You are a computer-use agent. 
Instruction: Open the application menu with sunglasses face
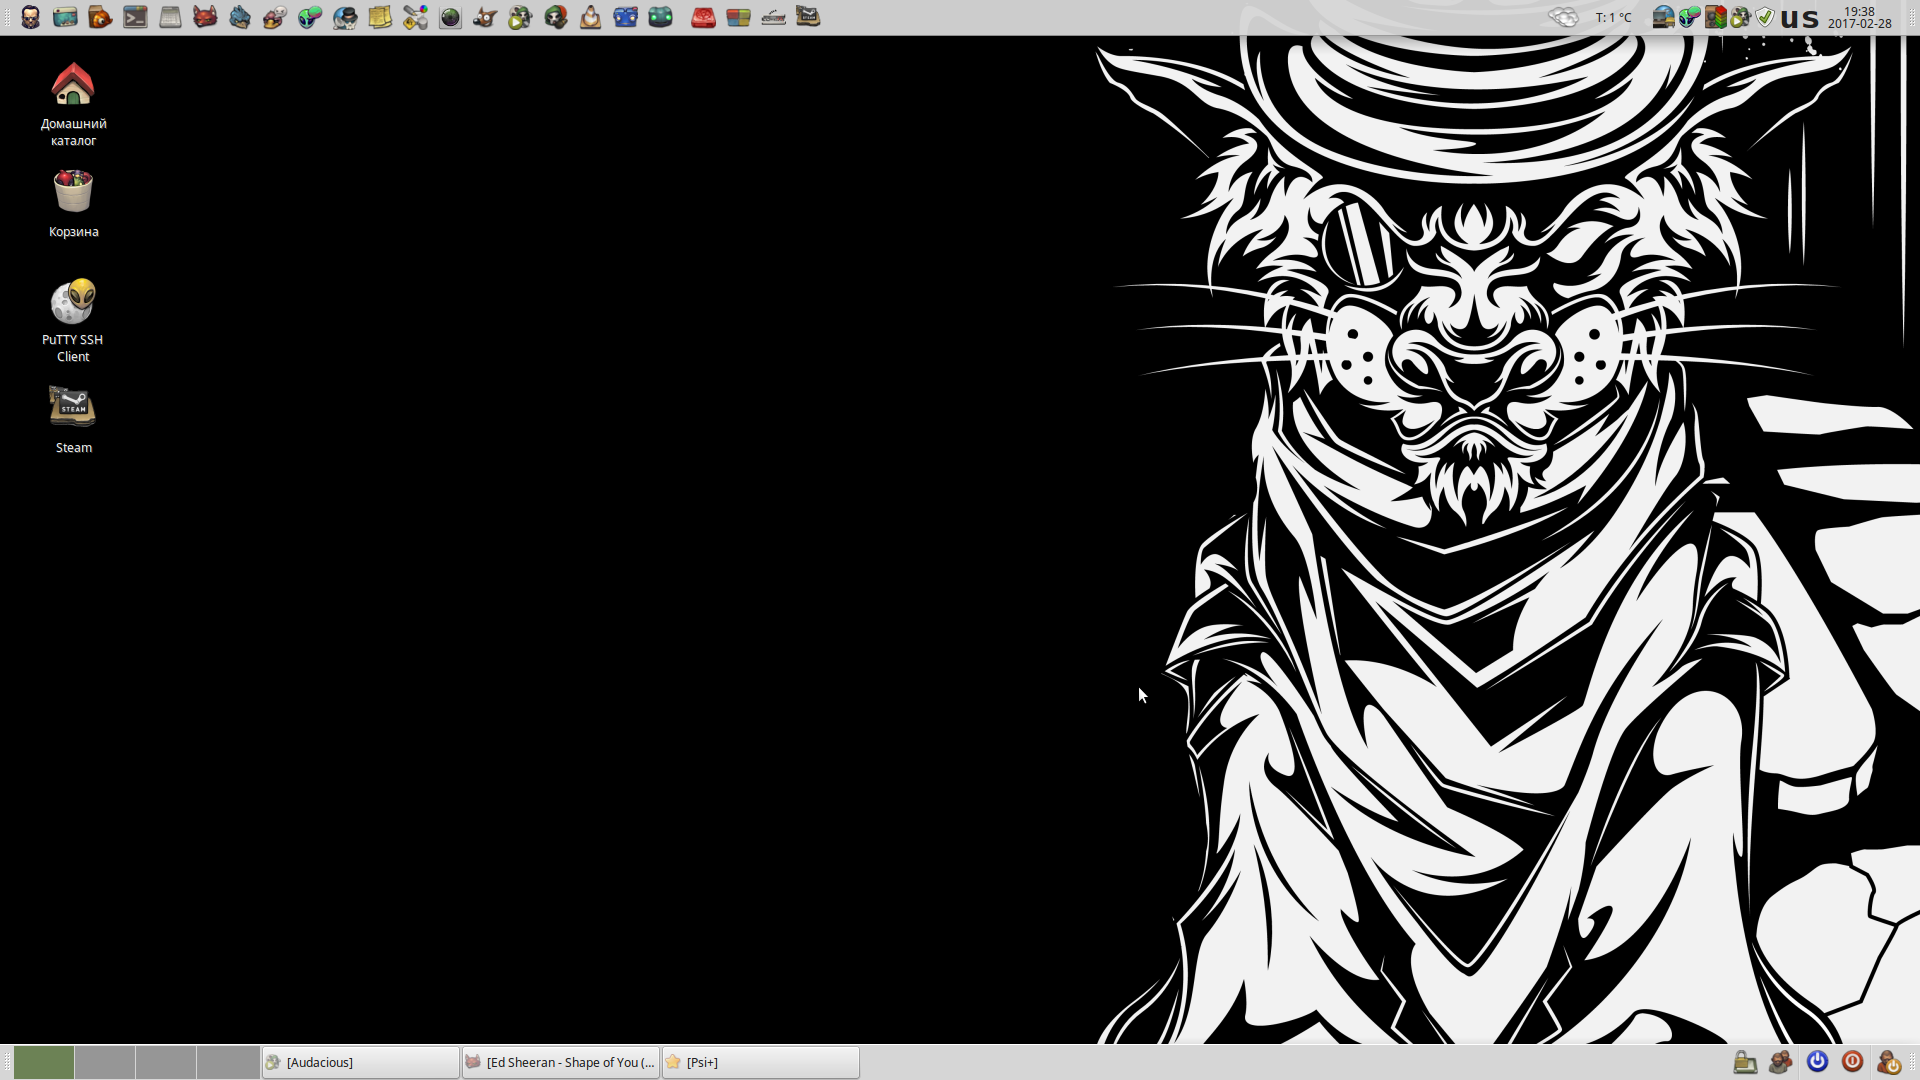(x=31, y=17)
